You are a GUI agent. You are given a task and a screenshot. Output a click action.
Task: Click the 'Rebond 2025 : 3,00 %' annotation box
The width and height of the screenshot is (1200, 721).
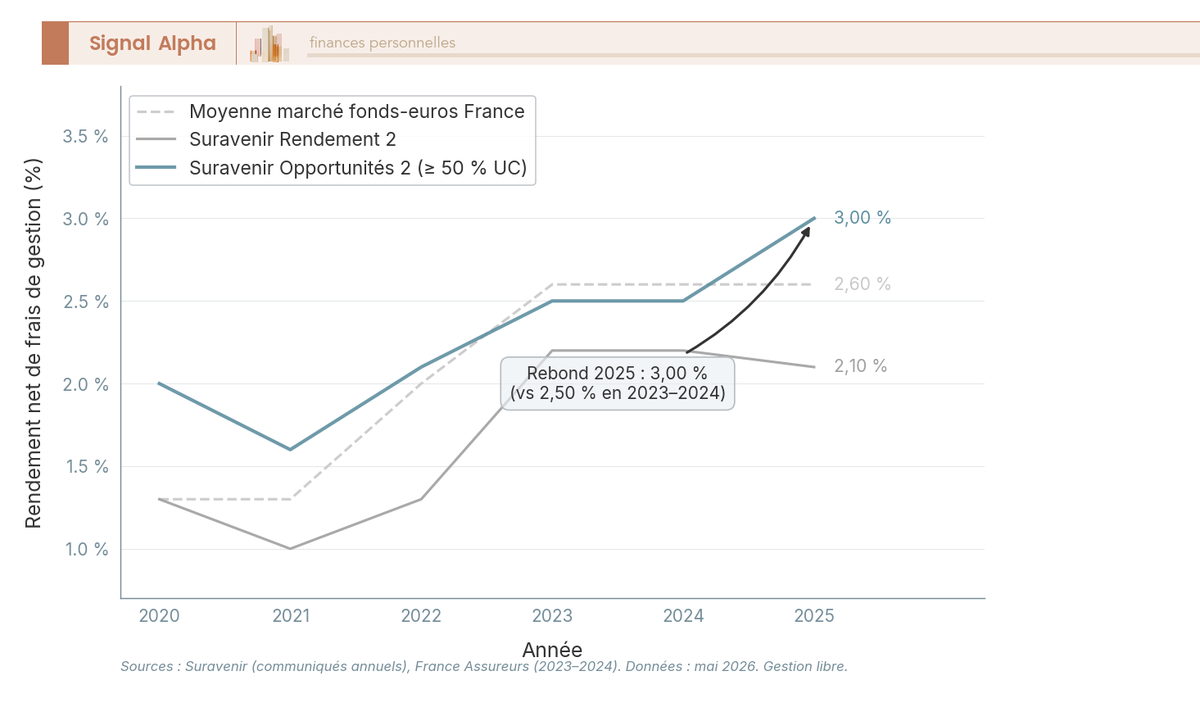click(618, 383)
